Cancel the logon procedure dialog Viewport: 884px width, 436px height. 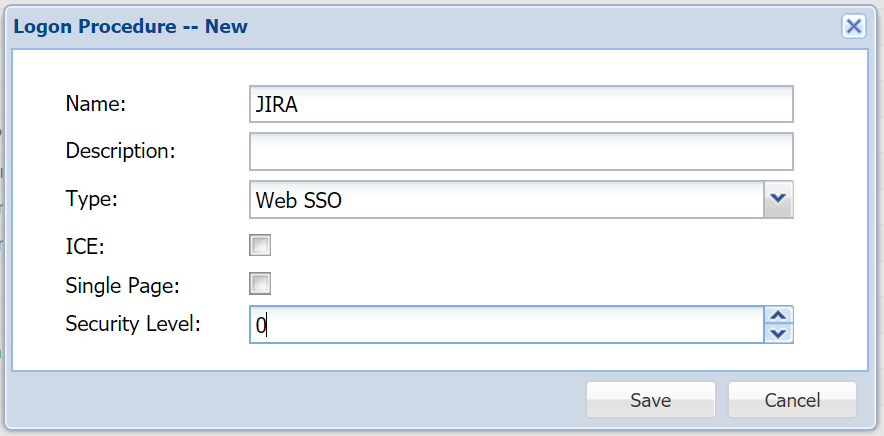[792, 400]
